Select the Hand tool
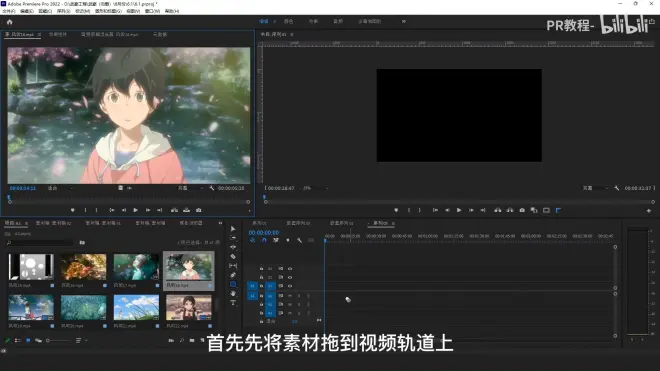This screenshot has height=371, width=660. pos(233,294)
